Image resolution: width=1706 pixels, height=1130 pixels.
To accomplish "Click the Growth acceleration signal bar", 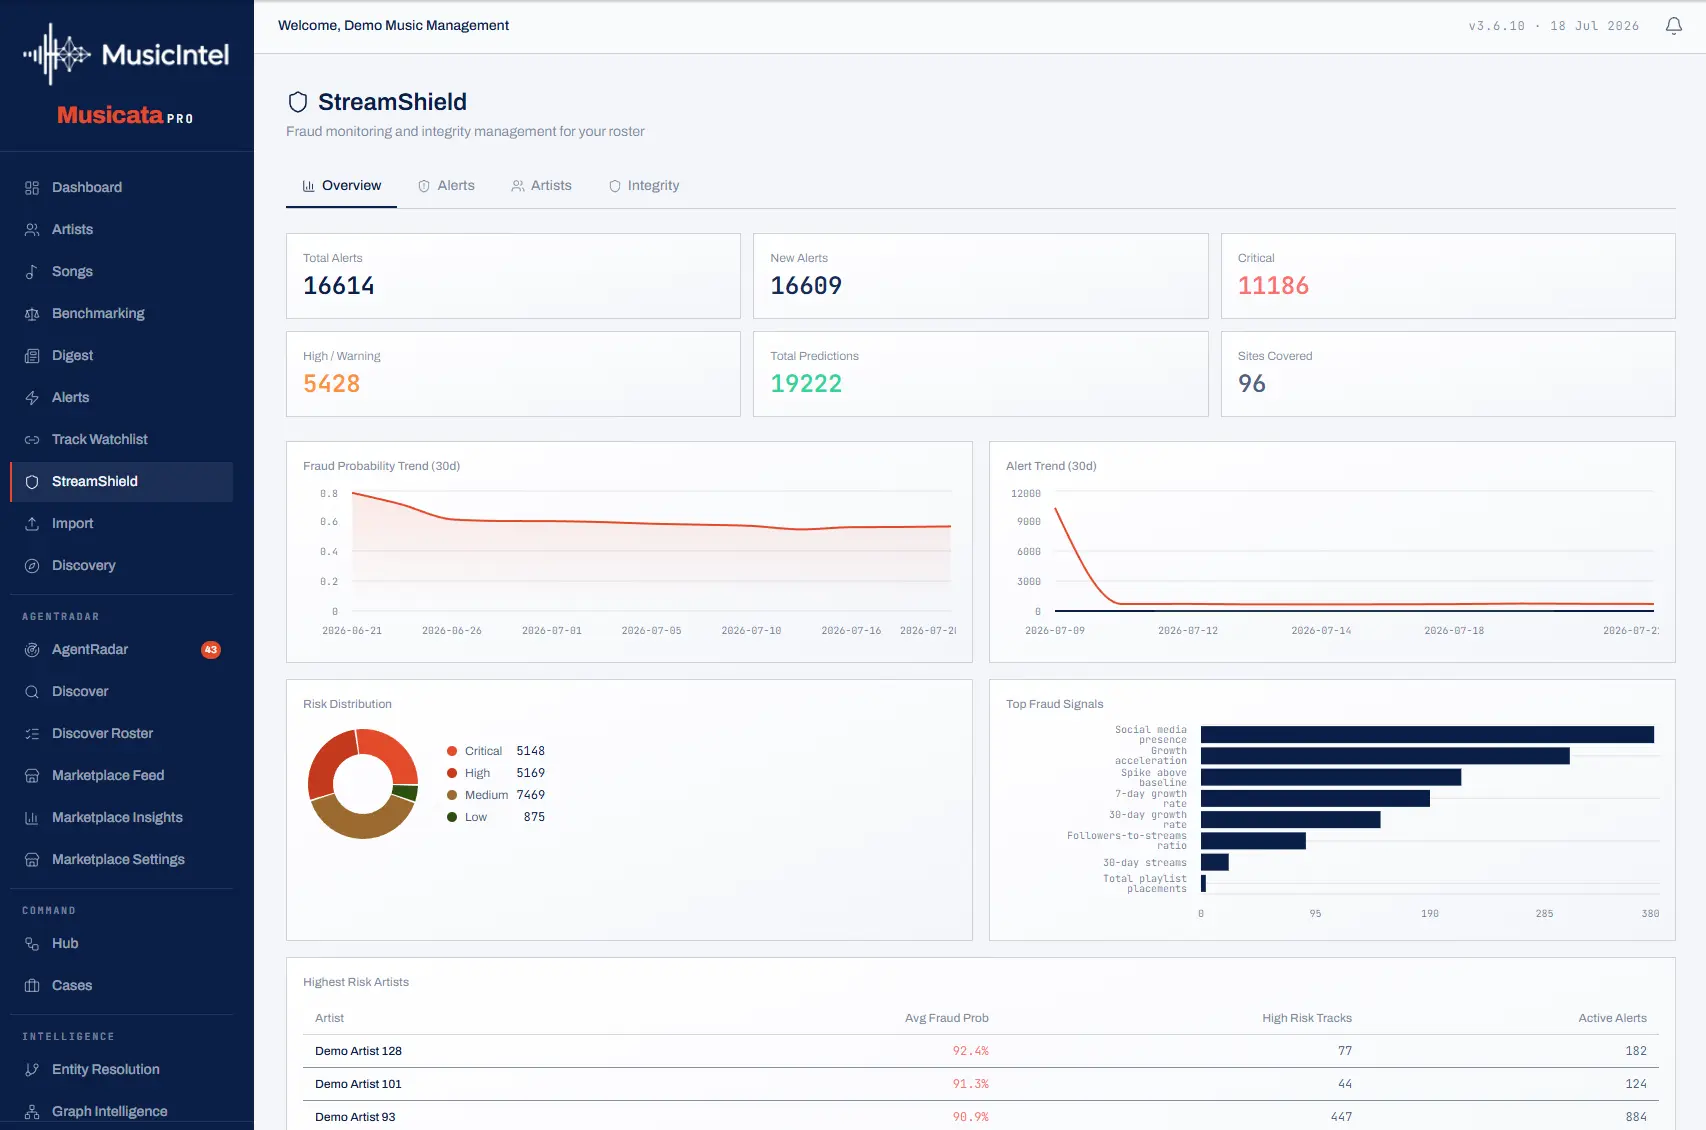I will click(x=1385, y=756).
